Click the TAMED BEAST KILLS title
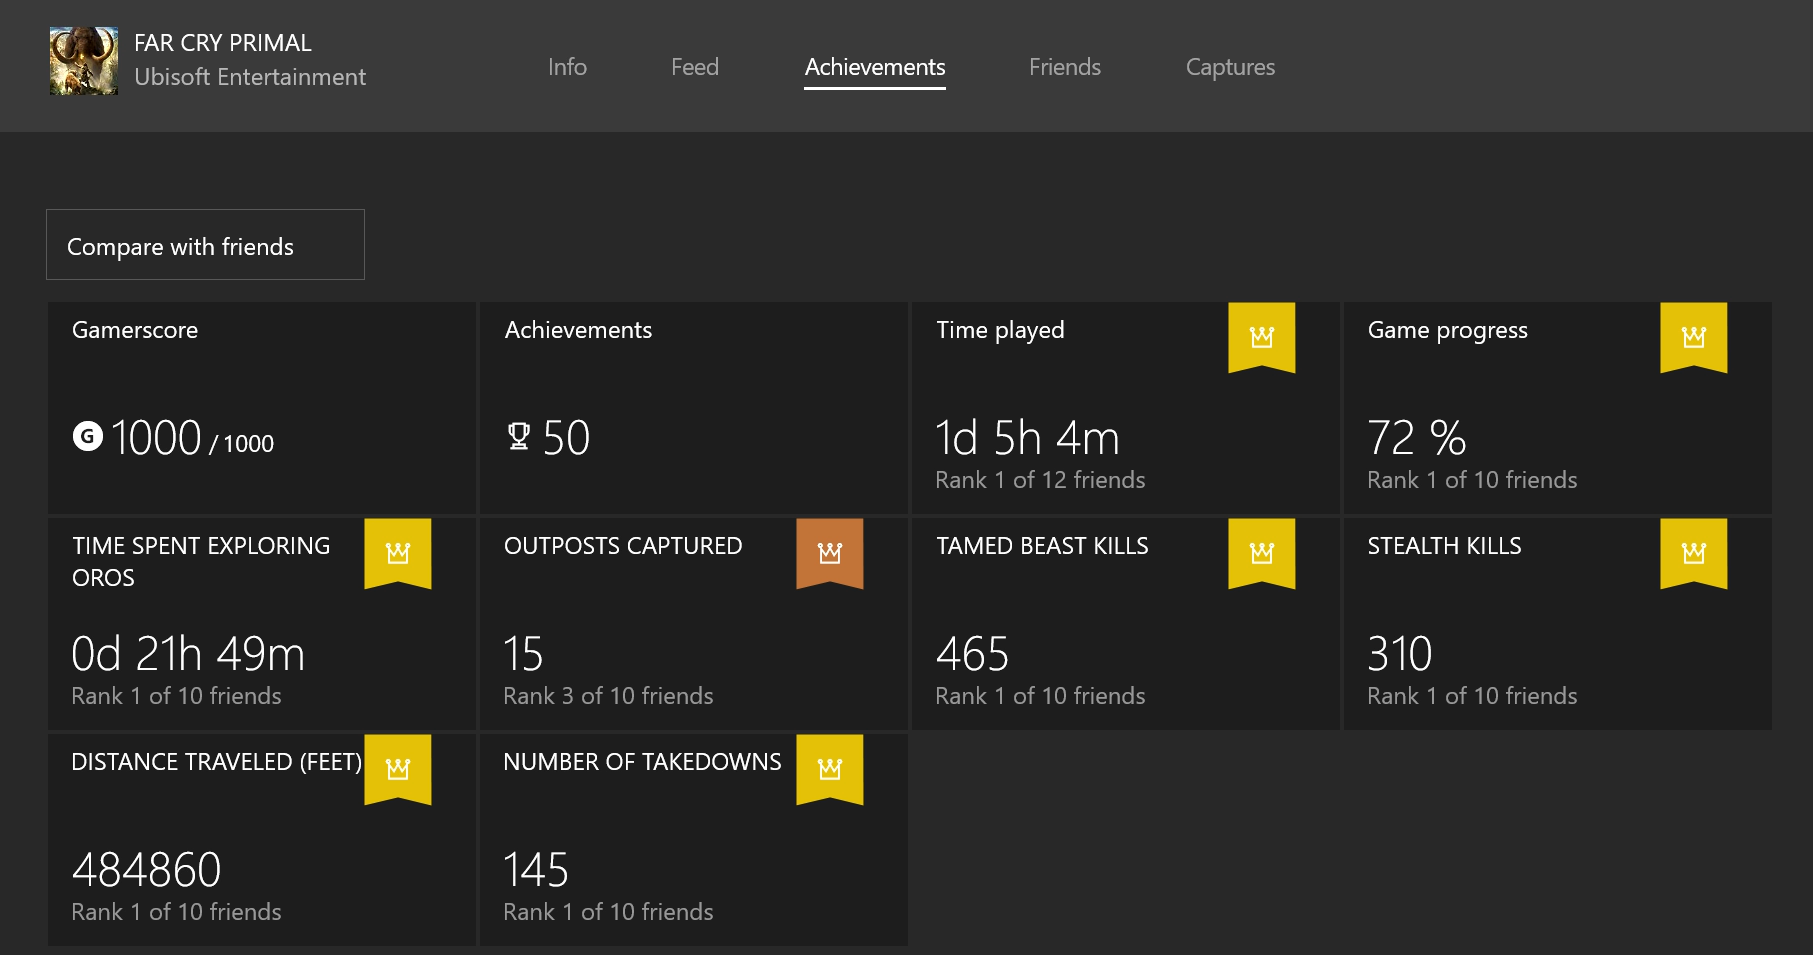 click(x=1042, y=546)
